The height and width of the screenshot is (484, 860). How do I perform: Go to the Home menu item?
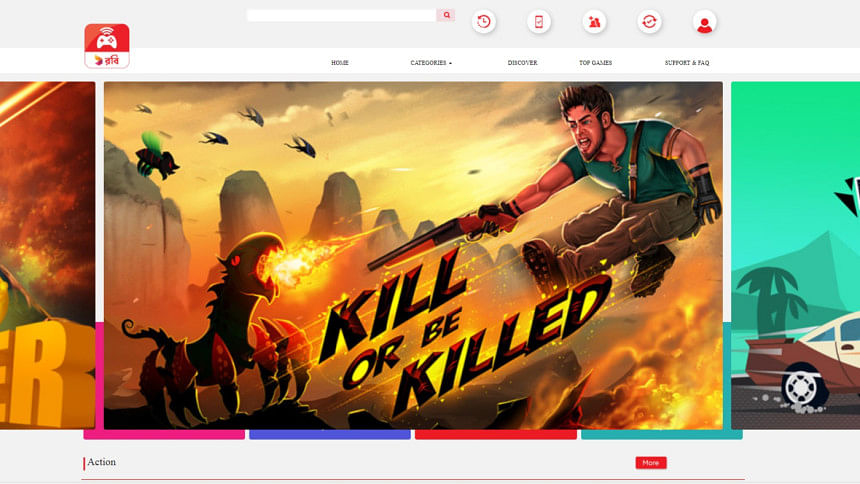340,63
